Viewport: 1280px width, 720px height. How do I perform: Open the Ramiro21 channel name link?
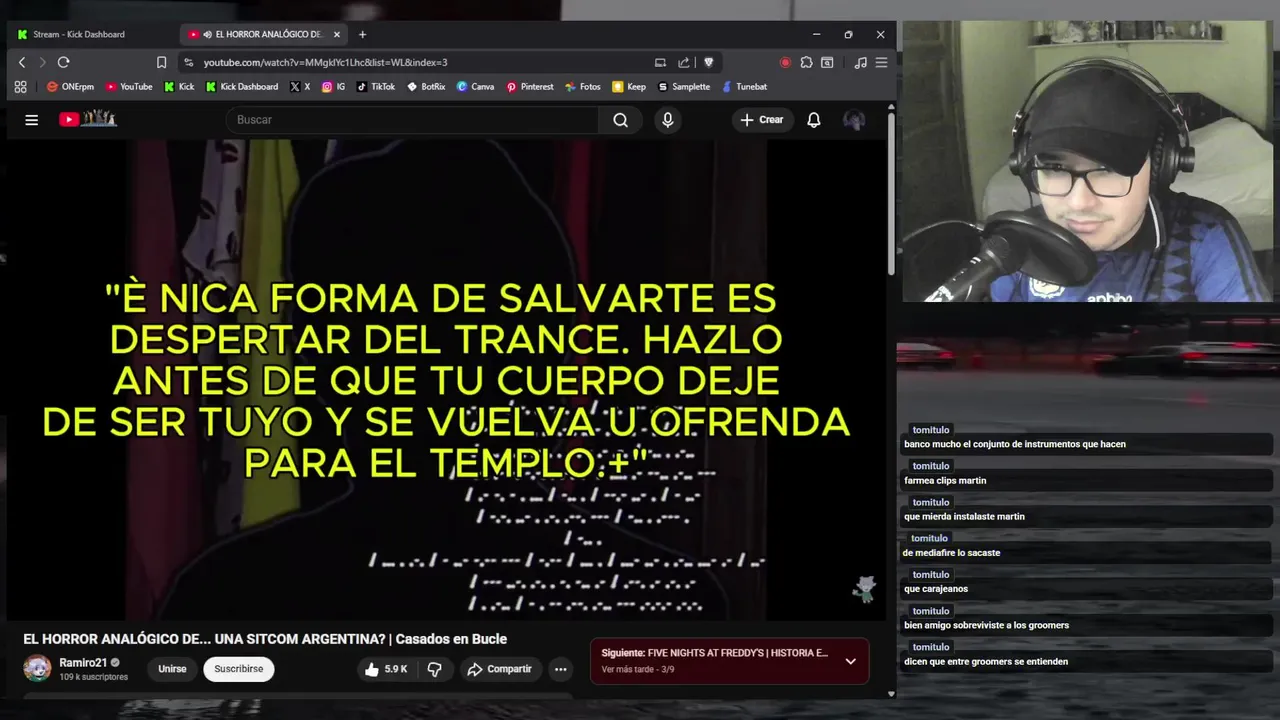(x=83, y=662)
